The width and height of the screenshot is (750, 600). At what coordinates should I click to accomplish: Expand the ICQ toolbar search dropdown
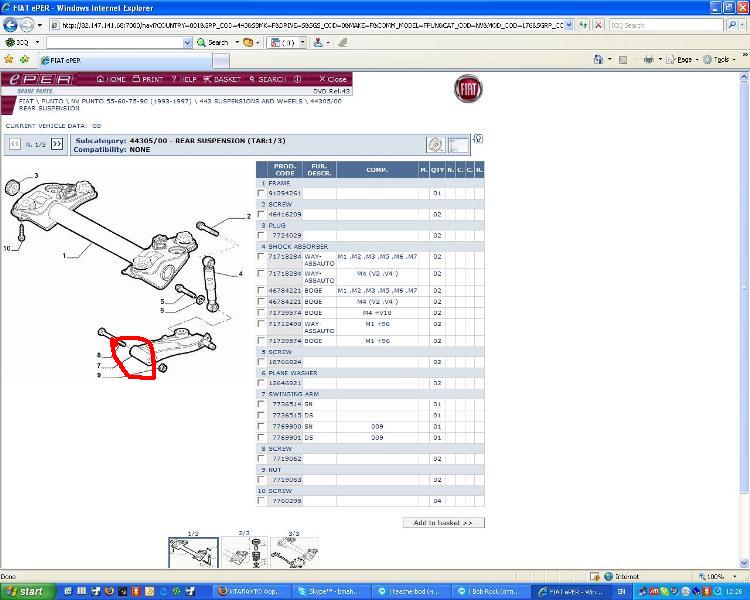[187, 43]
